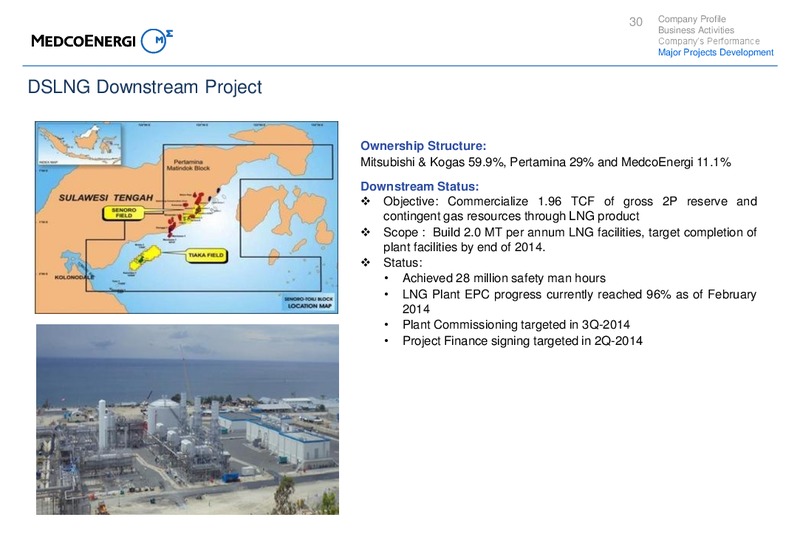
Task: Click the DSLNG Downstream Project title
Action: [144, 87]
